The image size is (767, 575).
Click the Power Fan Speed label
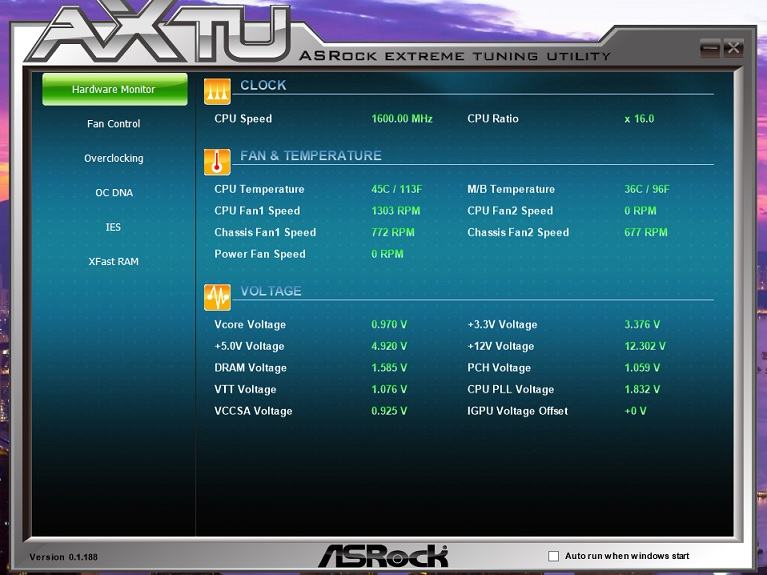click(260, 254)
